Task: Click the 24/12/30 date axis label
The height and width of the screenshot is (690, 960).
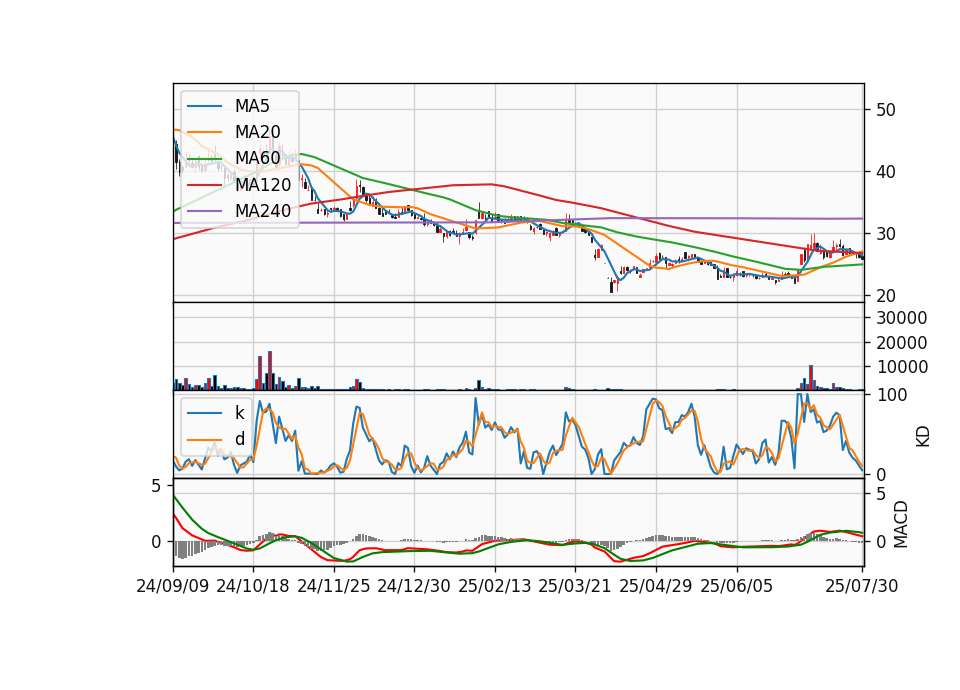Action: point(414,586)
